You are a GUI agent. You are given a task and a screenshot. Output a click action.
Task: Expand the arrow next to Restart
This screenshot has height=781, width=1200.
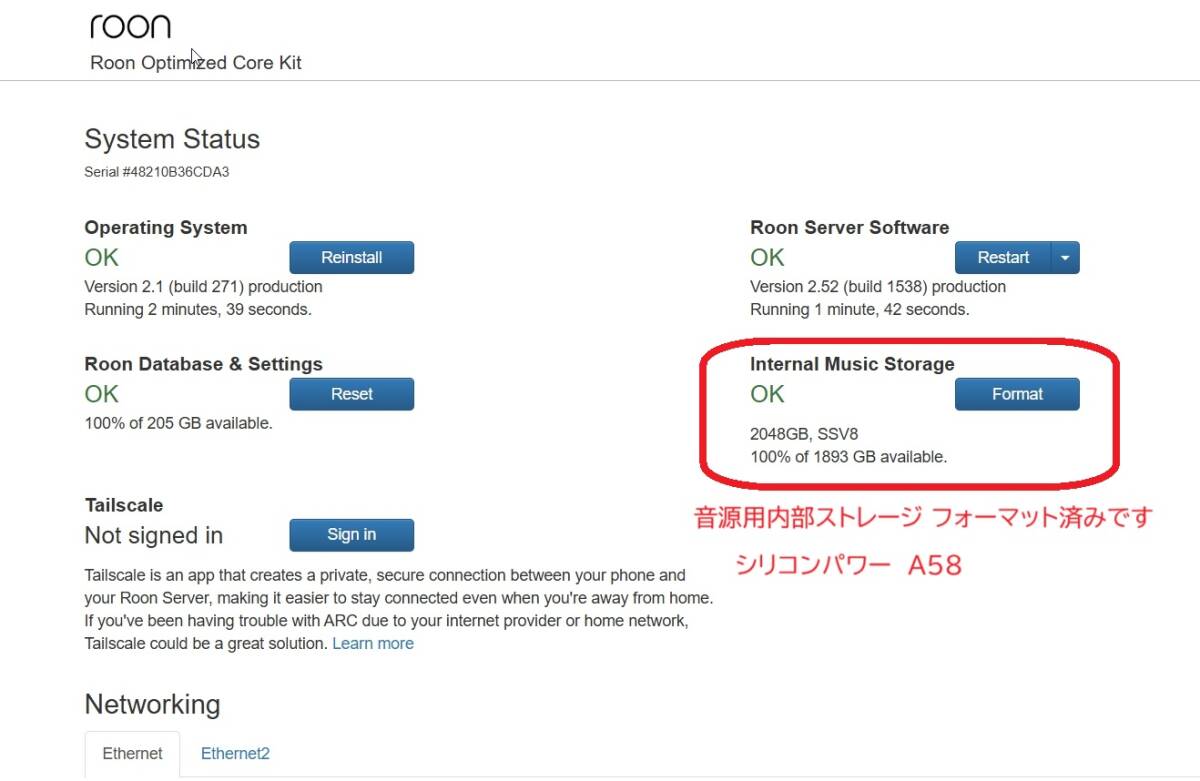[x=1065, y=258]
